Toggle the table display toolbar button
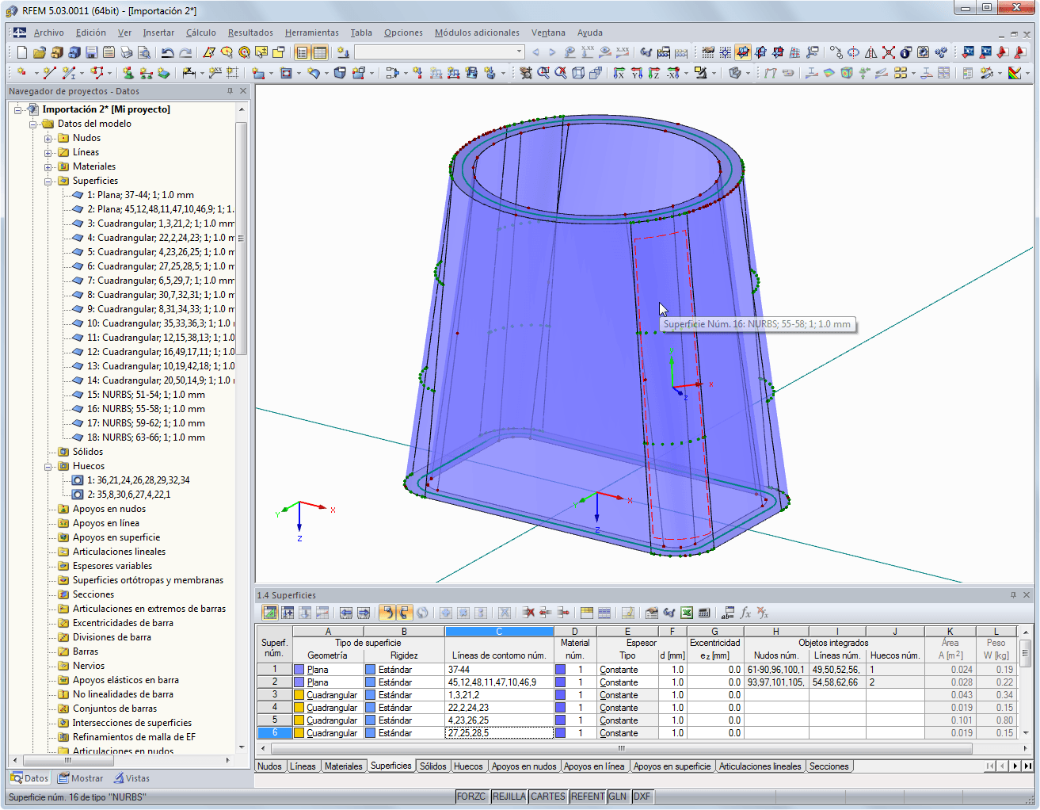This screenshot has width=1040, height=810. [x=320, y=52]
